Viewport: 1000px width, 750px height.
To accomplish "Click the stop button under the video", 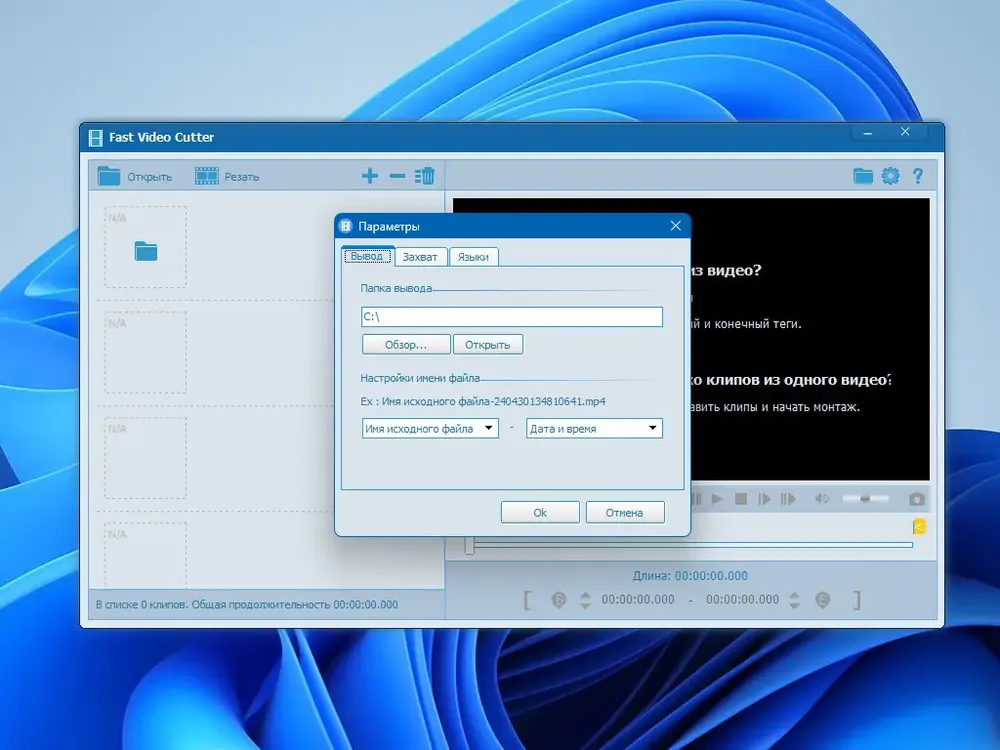I will click(x=740, y=499).
